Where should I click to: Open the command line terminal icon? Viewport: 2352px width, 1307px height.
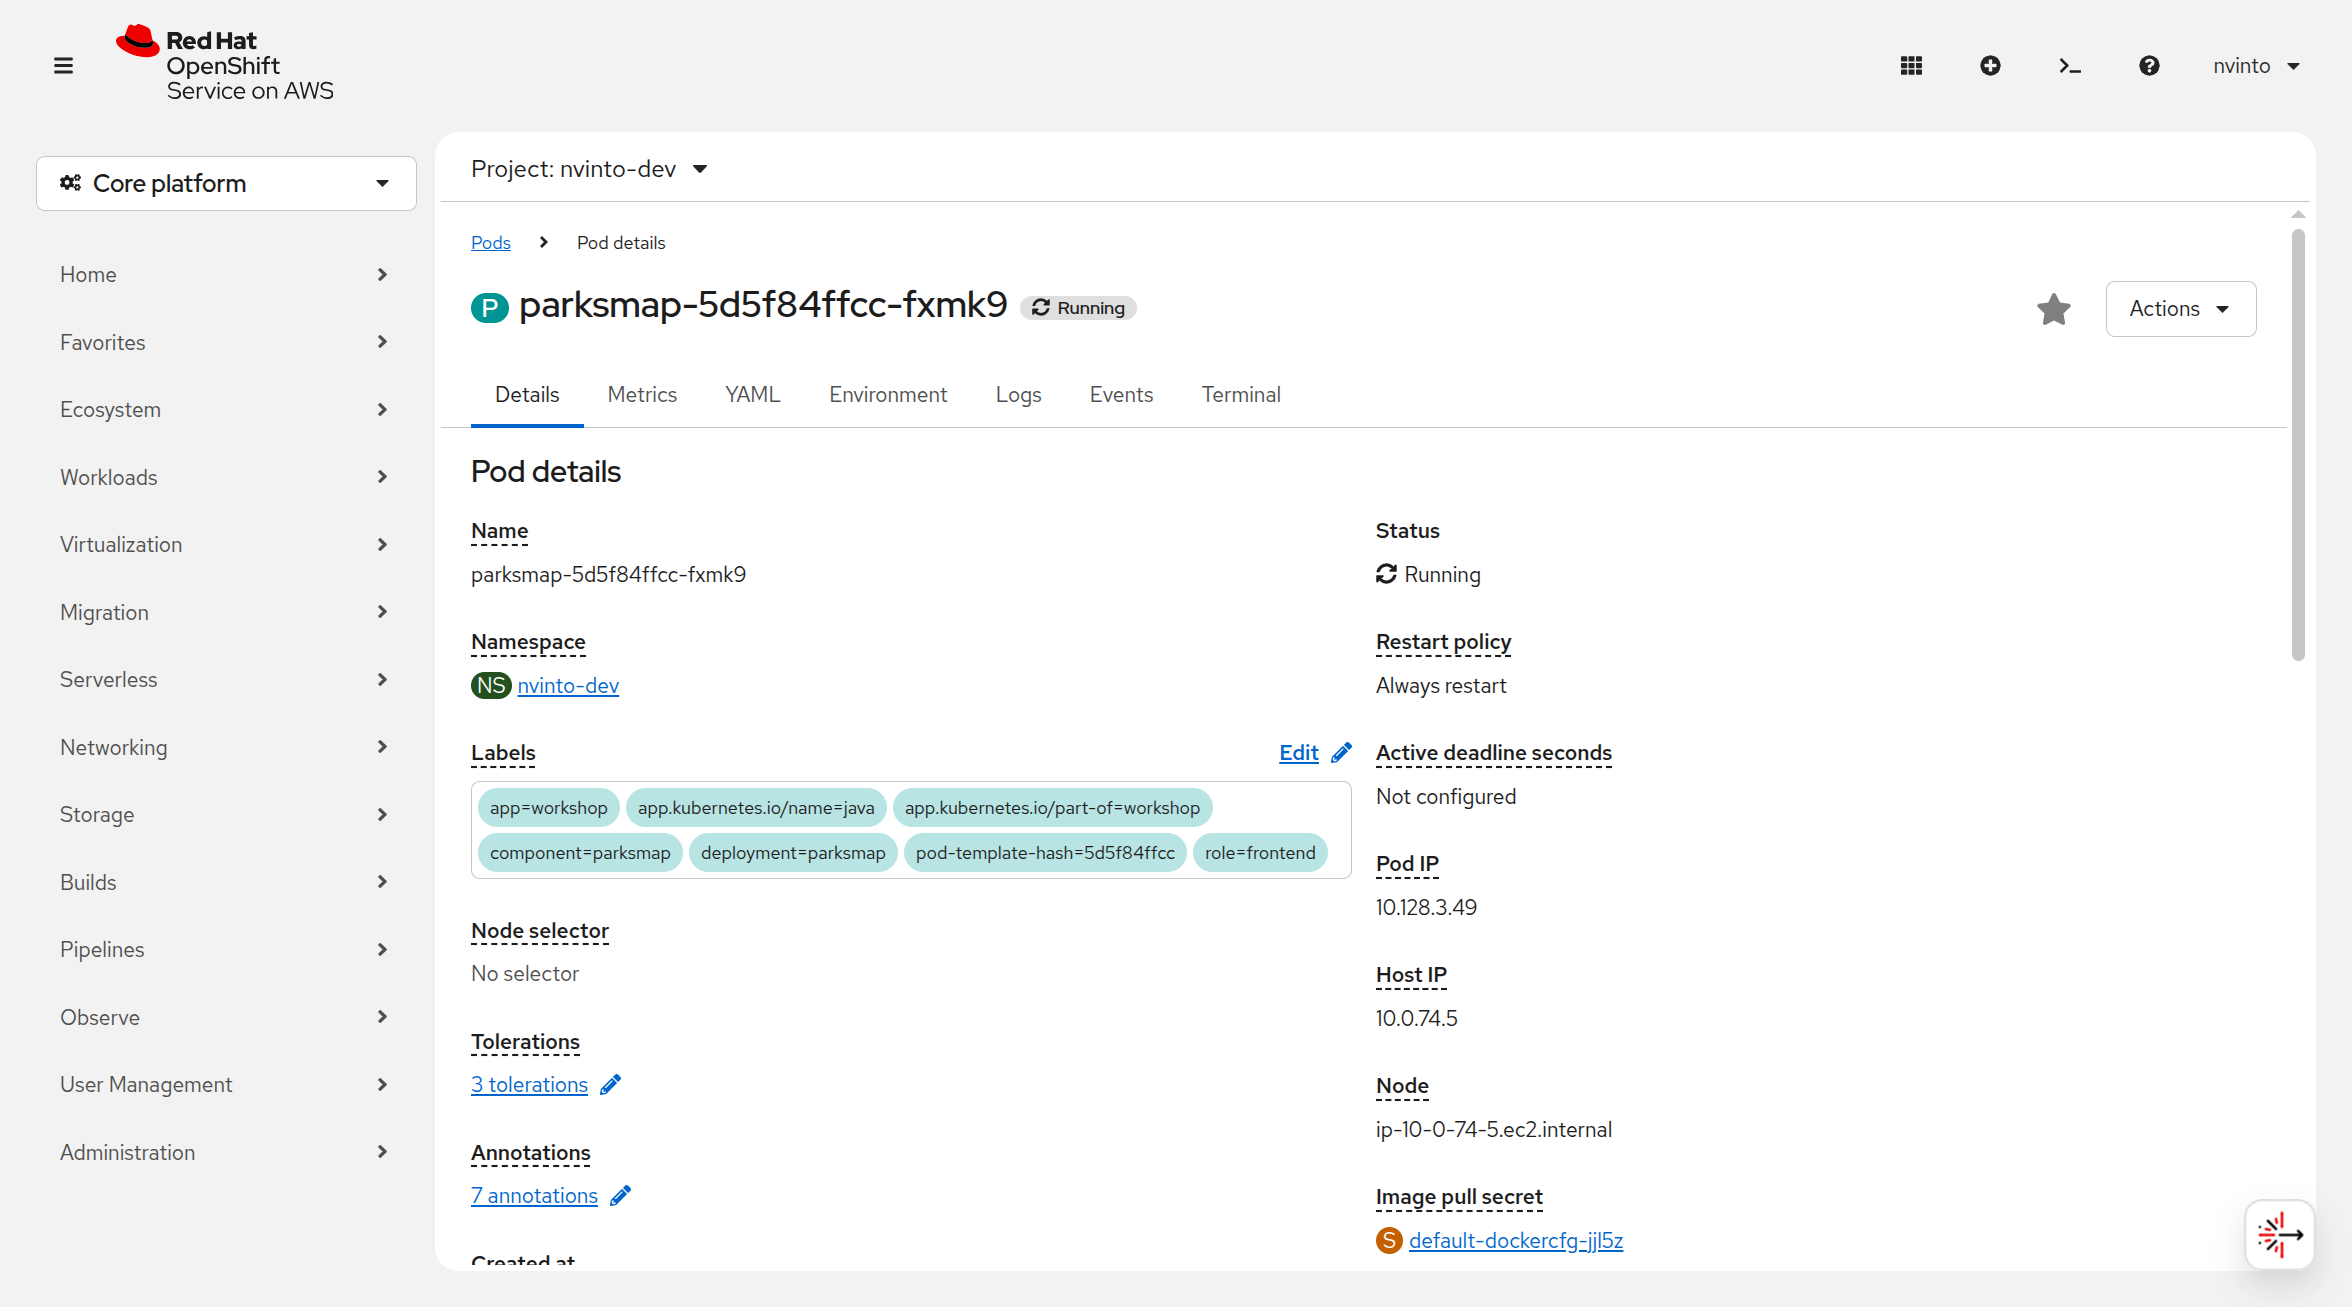pos(2070,66)
